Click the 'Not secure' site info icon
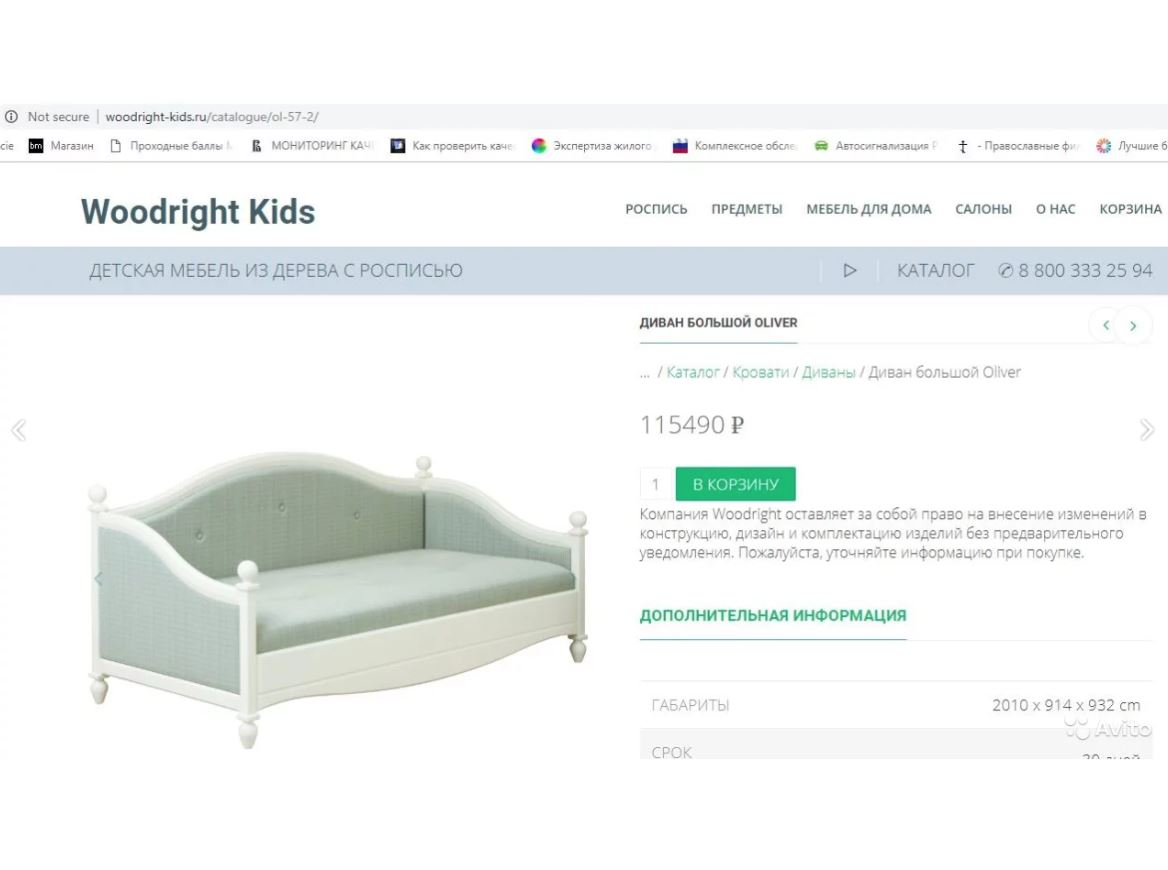The image size is (1168, 870). tap(12, 117)
